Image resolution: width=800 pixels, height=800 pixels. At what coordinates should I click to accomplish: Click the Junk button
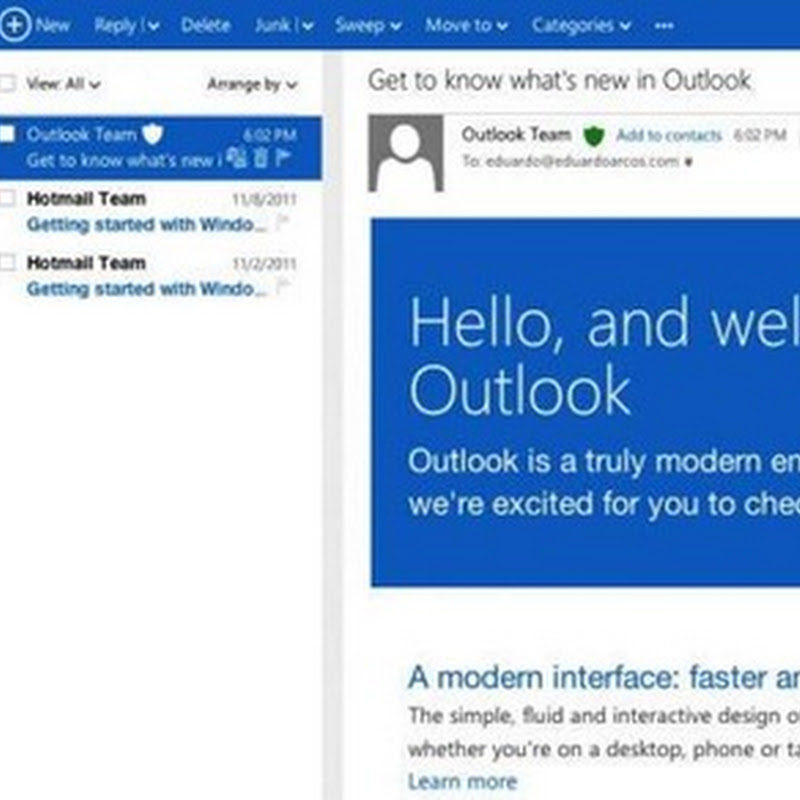coord(272,25)
